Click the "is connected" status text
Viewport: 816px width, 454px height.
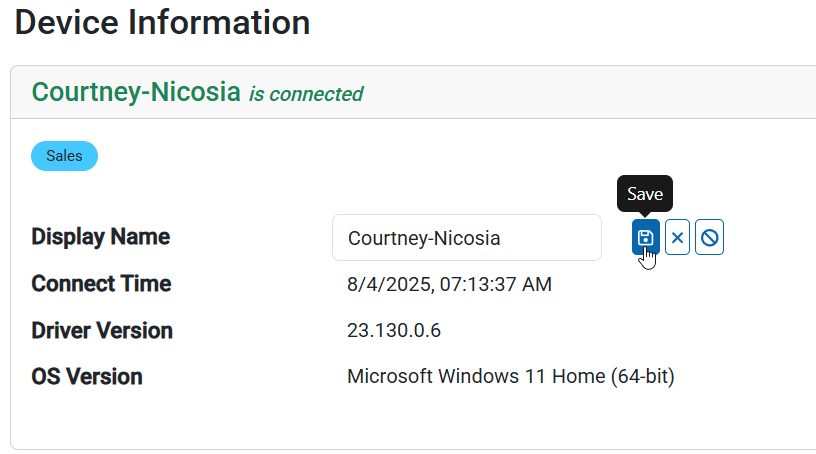point(306,94)
